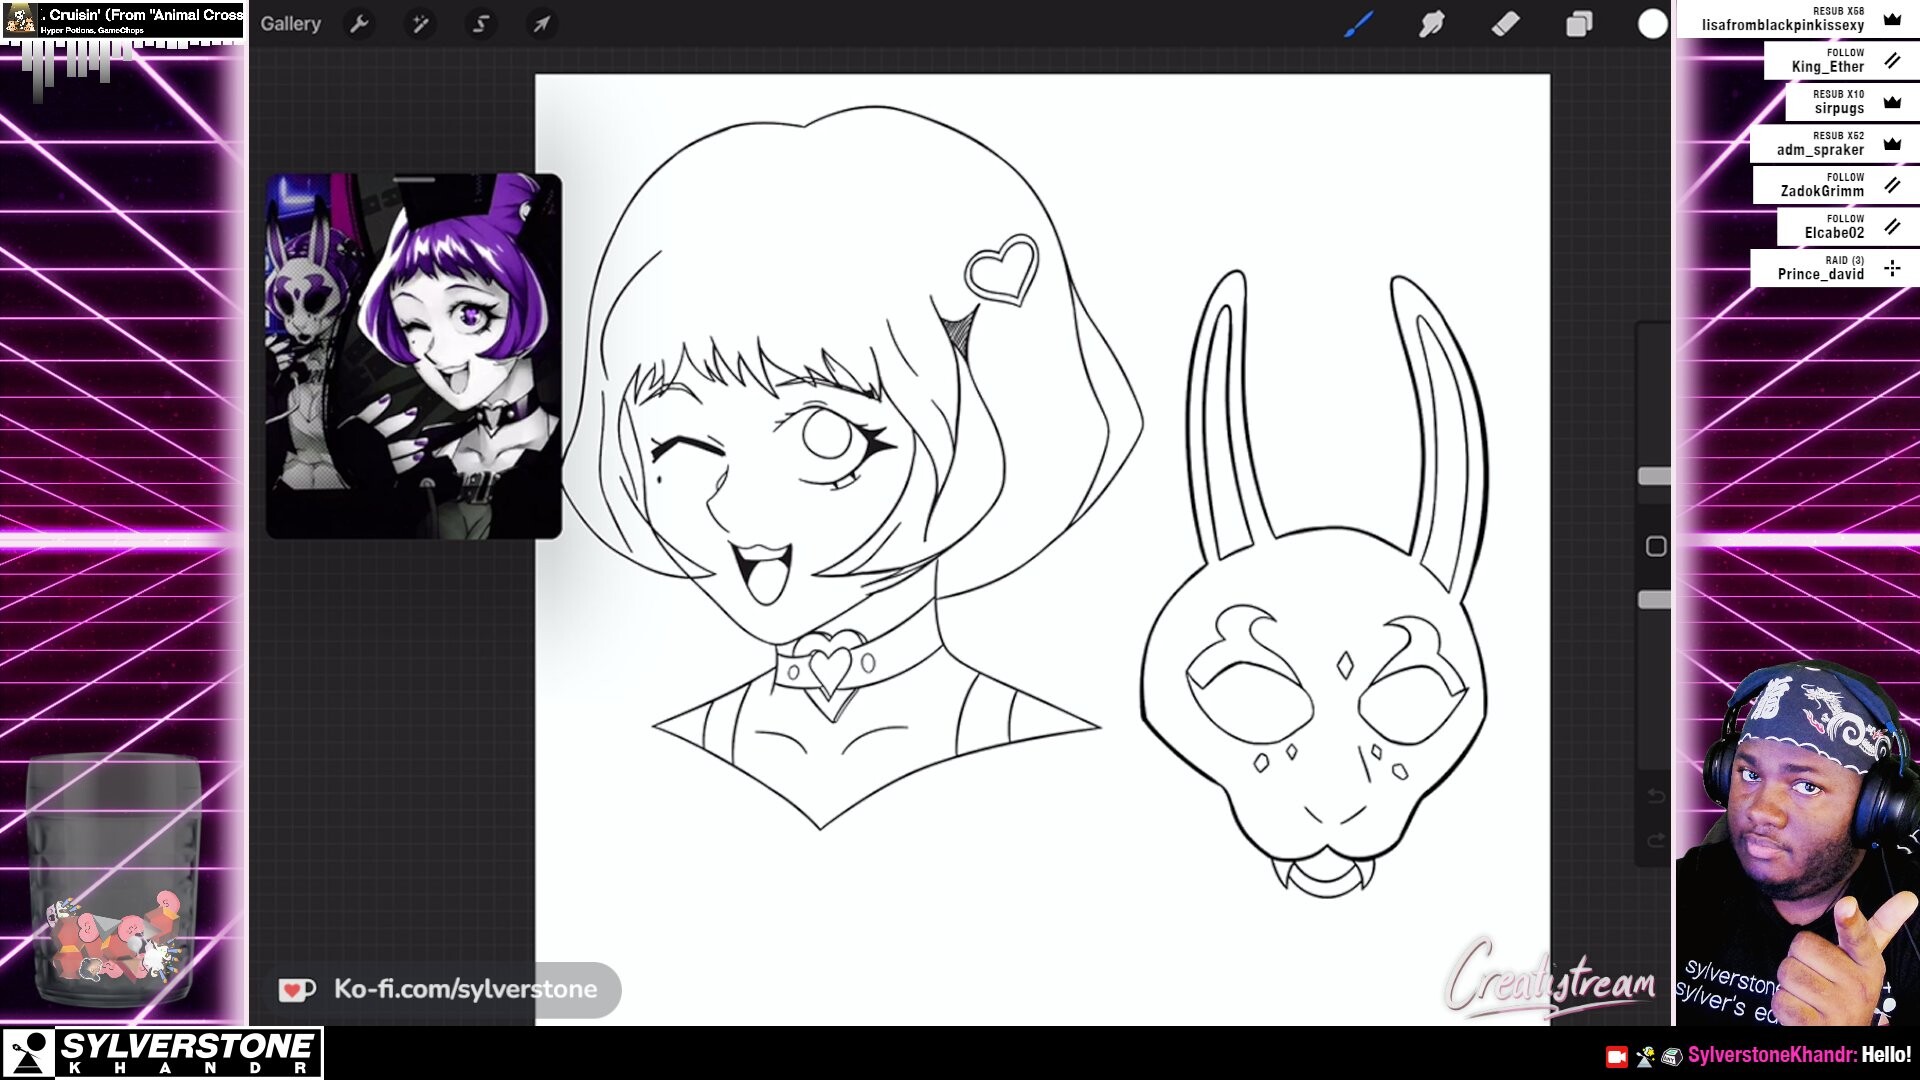Open the white color swatch picker
Screen dimensions: 1920x1080
point(1652,24)
